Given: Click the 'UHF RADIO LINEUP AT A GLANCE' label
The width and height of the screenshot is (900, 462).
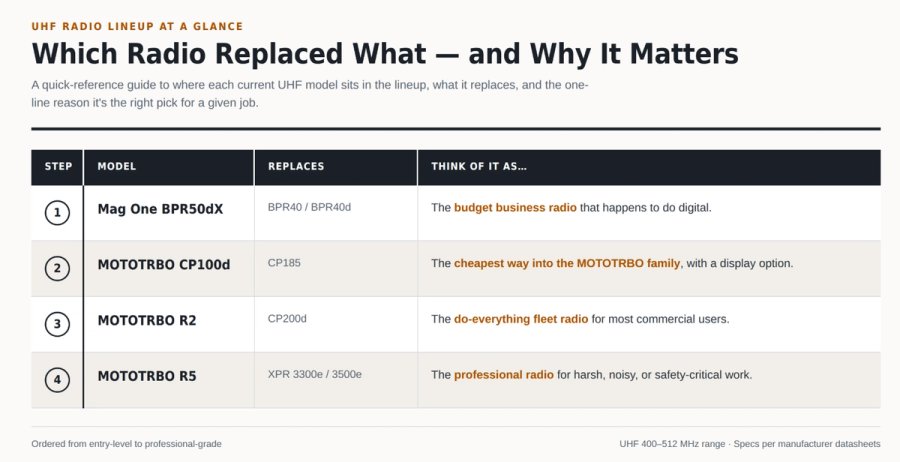Looking at the screenshot, I should tap(137, 26).
